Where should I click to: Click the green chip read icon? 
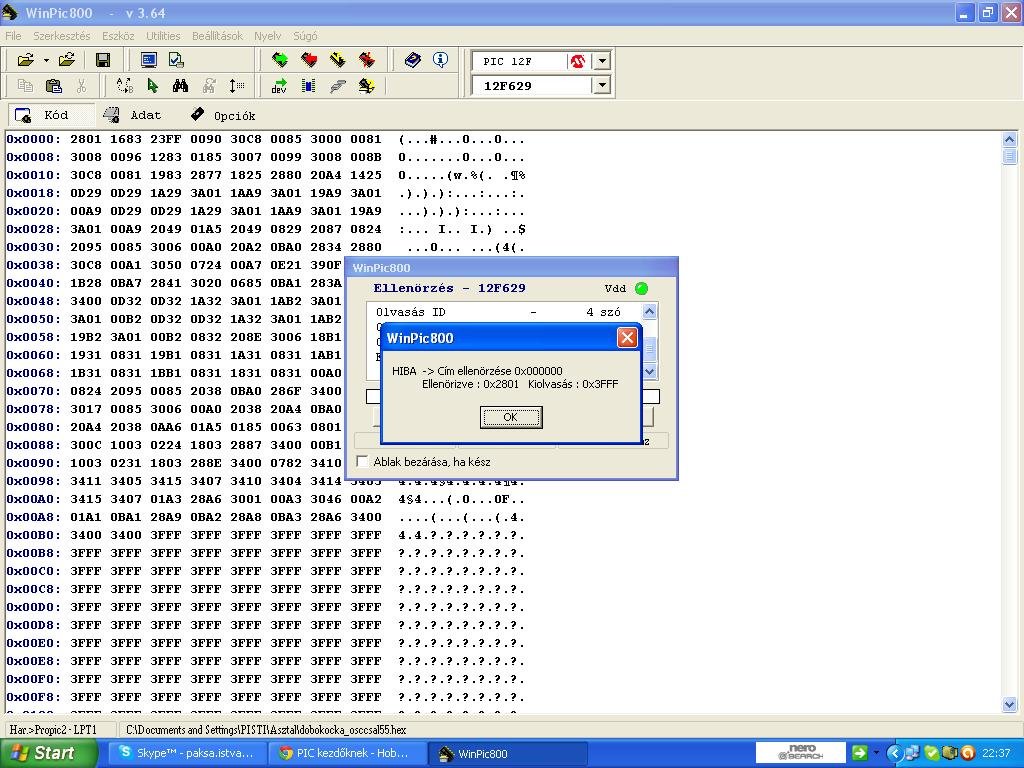pos(280,60)
